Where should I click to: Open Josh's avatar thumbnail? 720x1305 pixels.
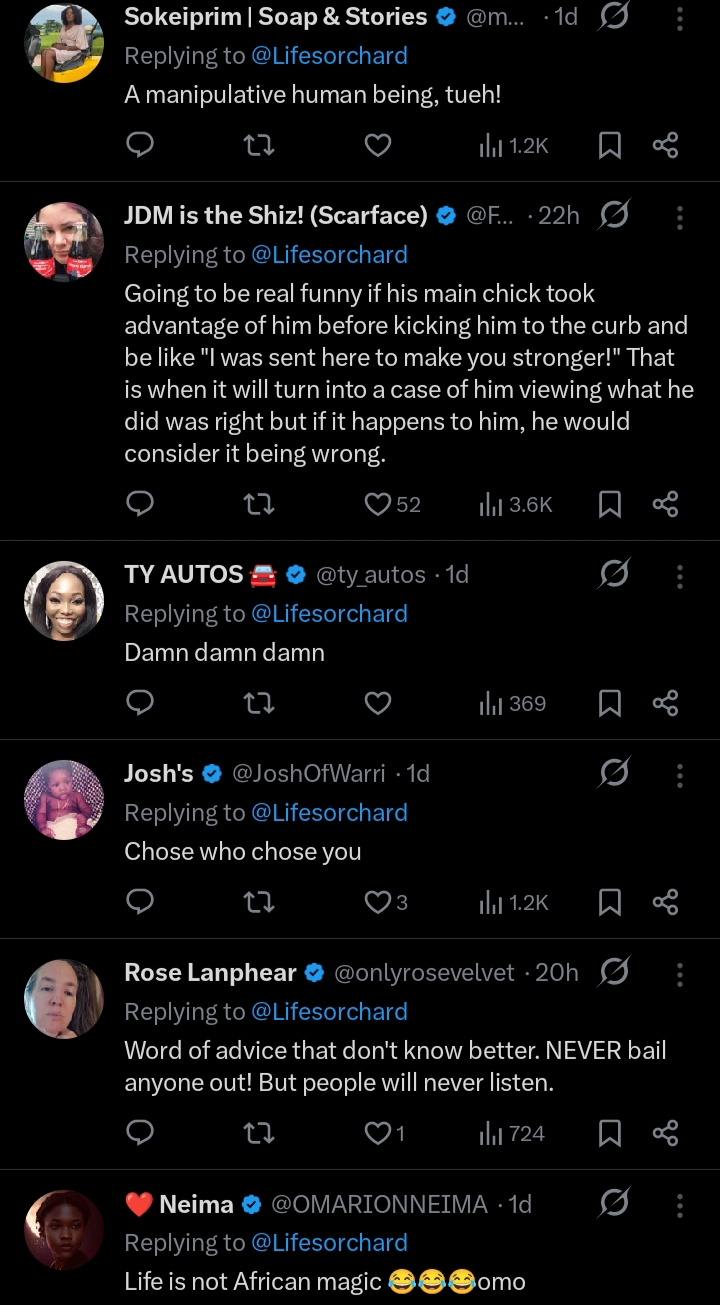click(64, 800)
